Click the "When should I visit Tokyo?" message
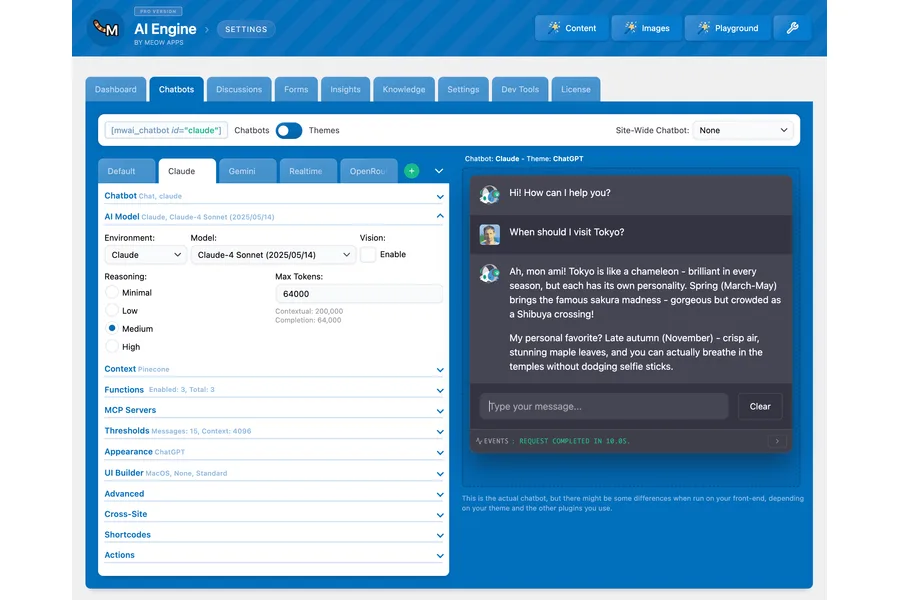Image resolution: width=900 pixels, height=600 pixels. 567,232
